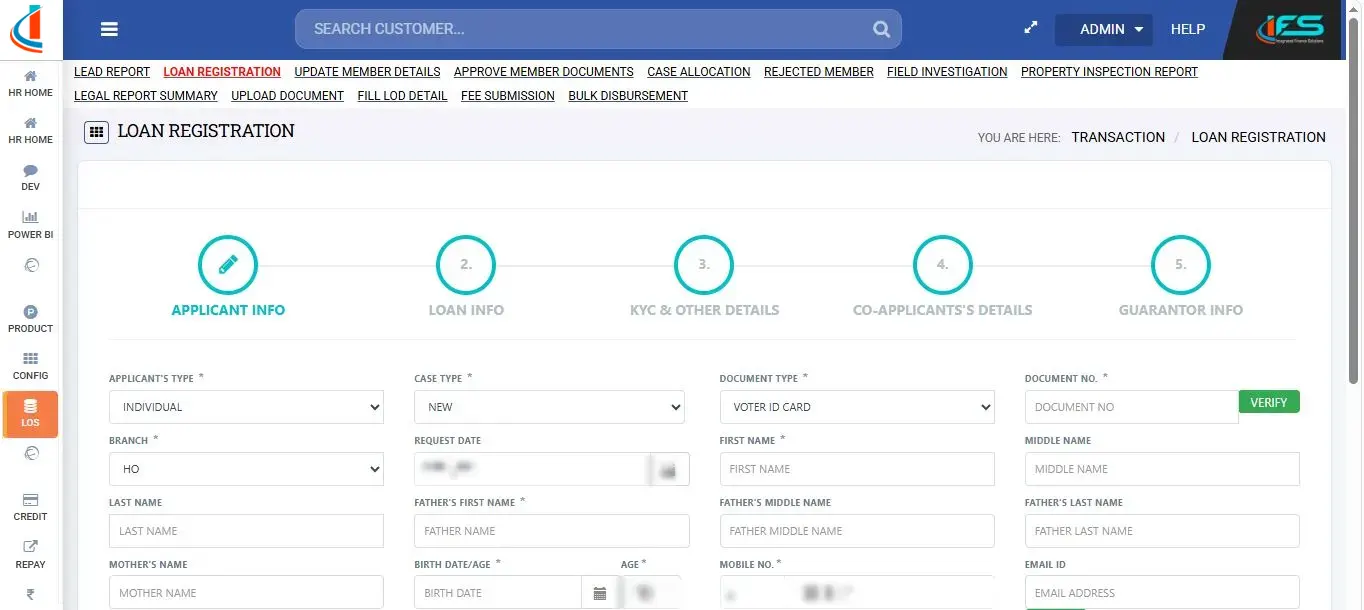
Task: Focus the Father's First Name field
Action: tap(552, 531)
